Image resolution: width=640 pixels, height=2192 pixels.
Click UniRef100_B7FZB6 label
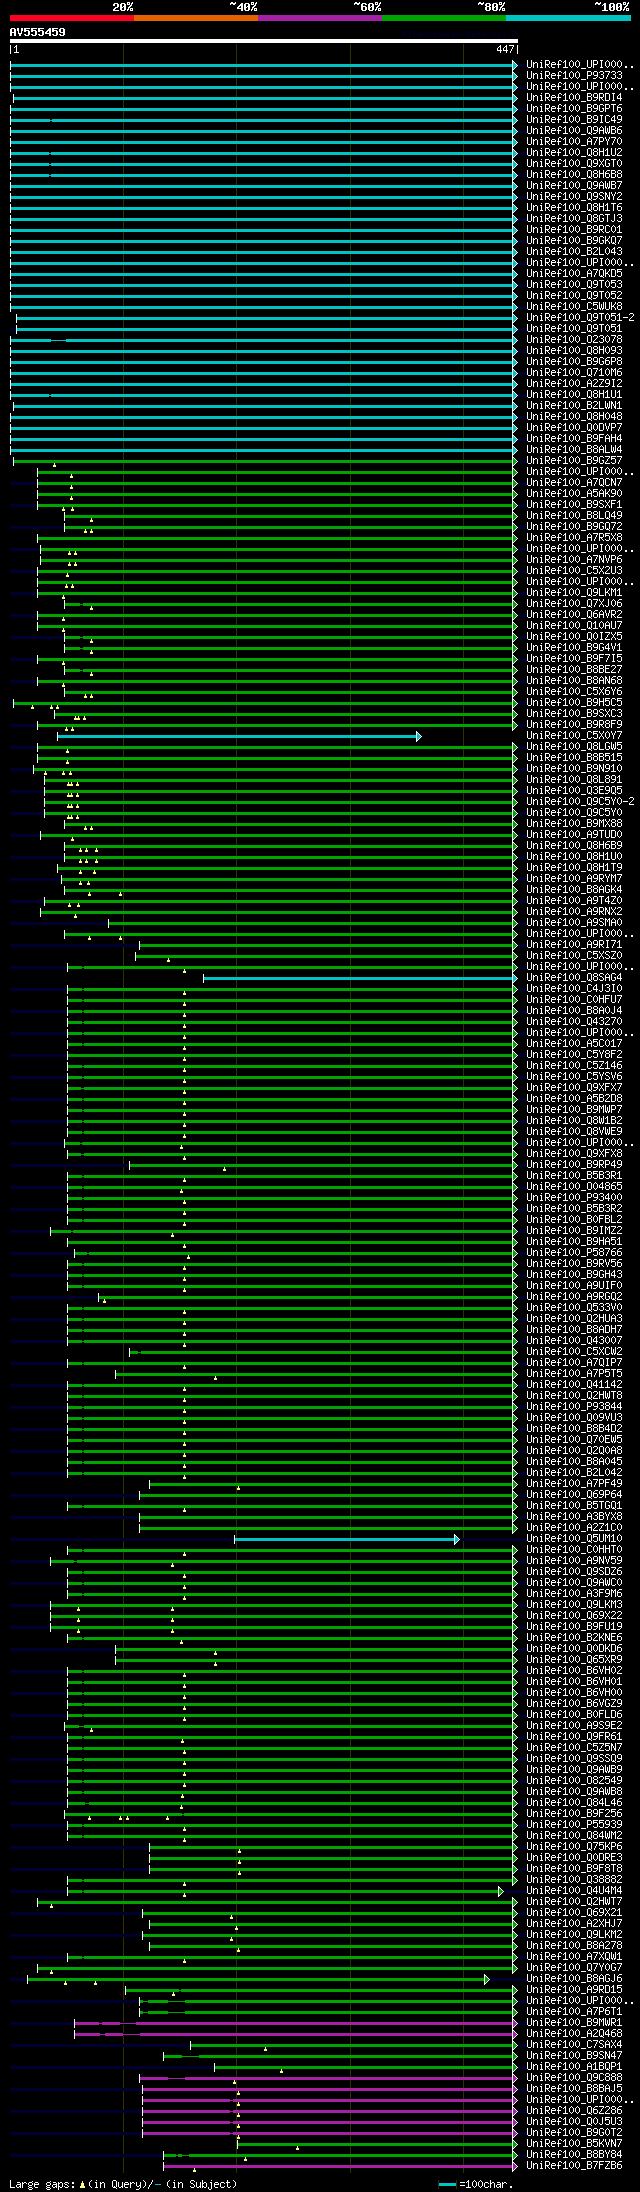[574, 2165]
